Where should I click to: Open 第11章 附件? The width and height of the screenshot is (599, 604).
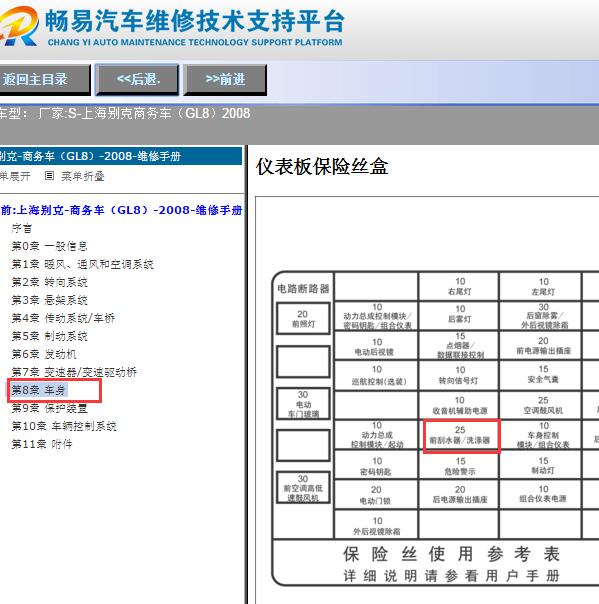(42, 444)
